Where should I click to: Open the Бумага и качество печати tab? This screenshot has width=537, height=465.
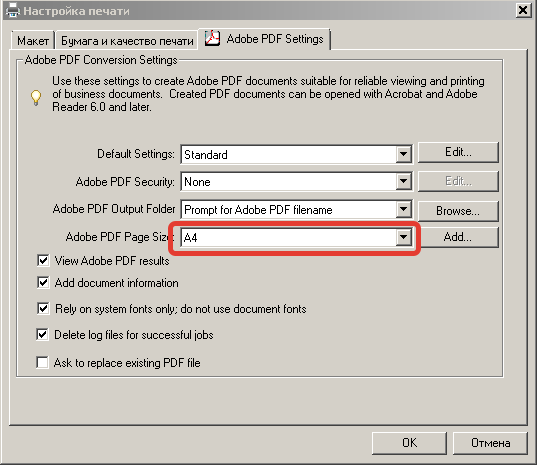click(127, 41)
